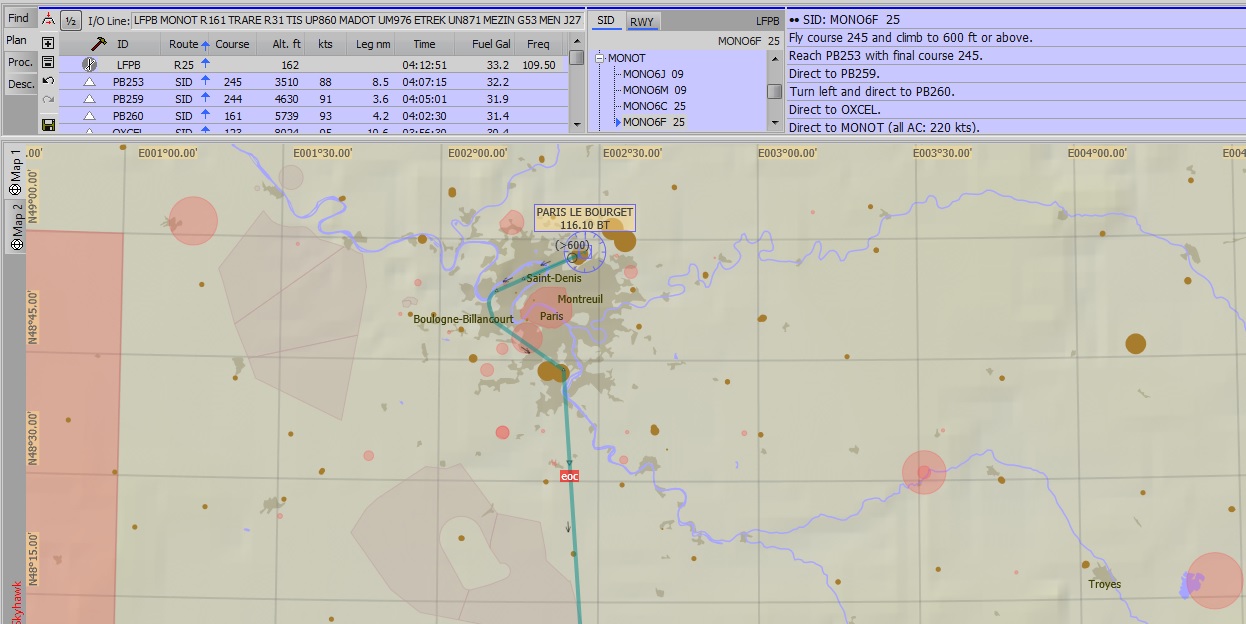This screenshot has height=624, width=1246.
Task: Select MONO6J 09 procedure
Action: [x=653, y=74]
